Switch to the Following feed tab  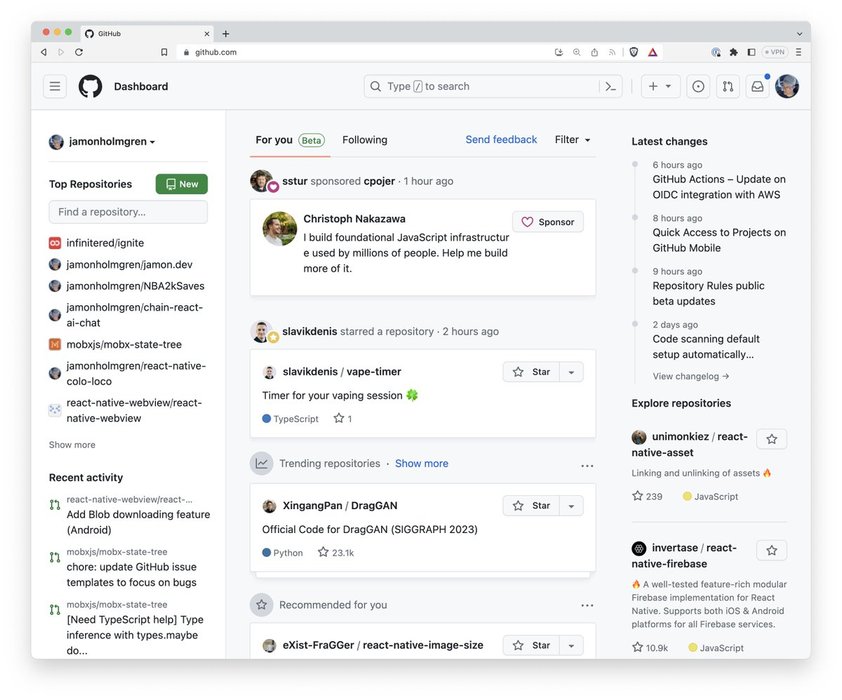pos(365,140)
